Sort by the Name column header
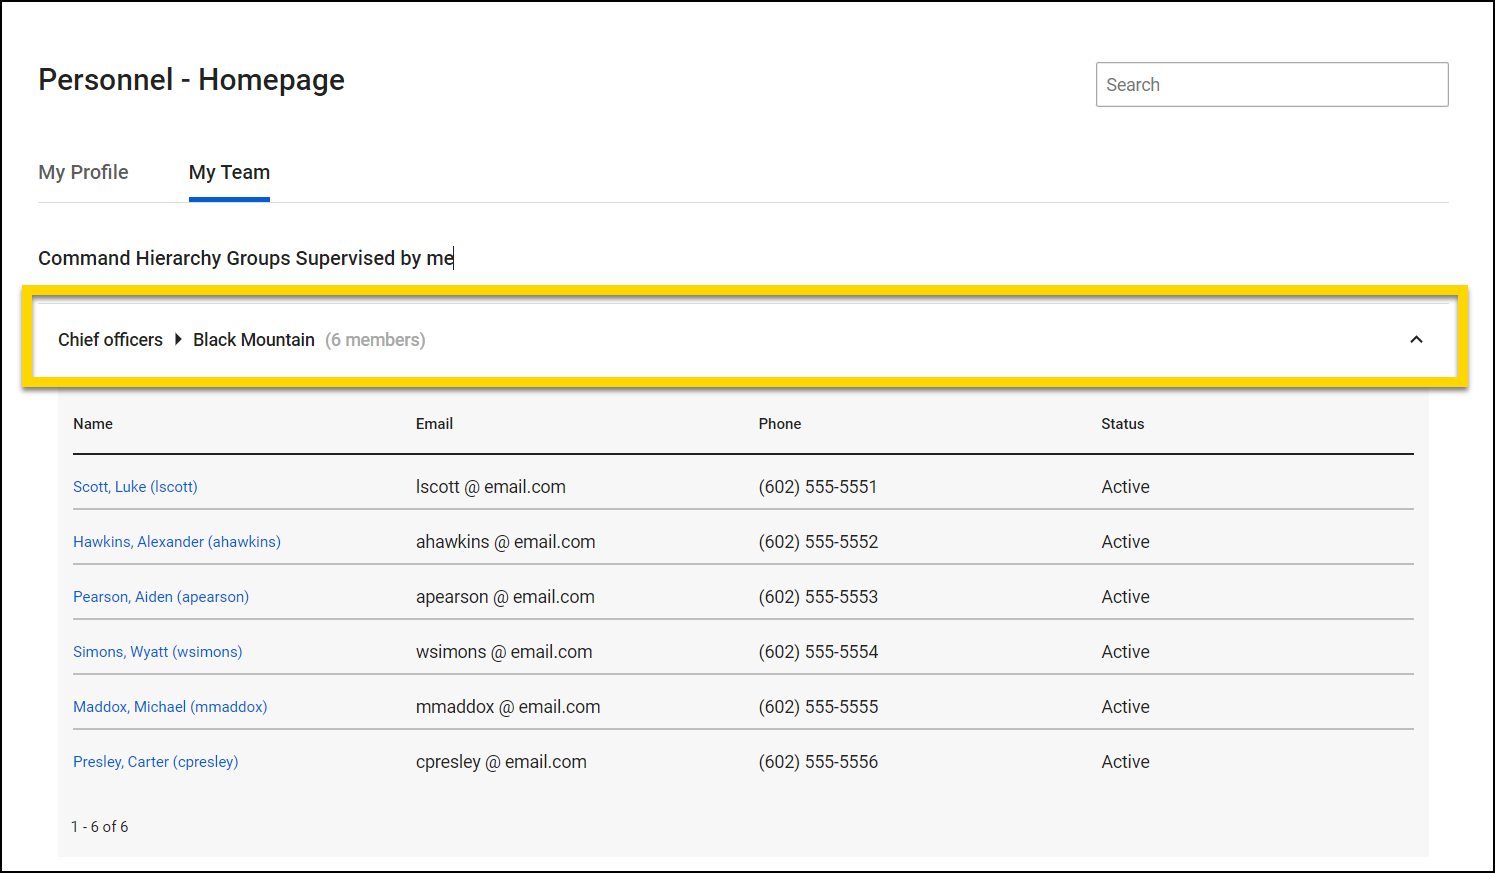Image resolution: width=1495 pixels, height=873 pixels. (x=92, y=423)
